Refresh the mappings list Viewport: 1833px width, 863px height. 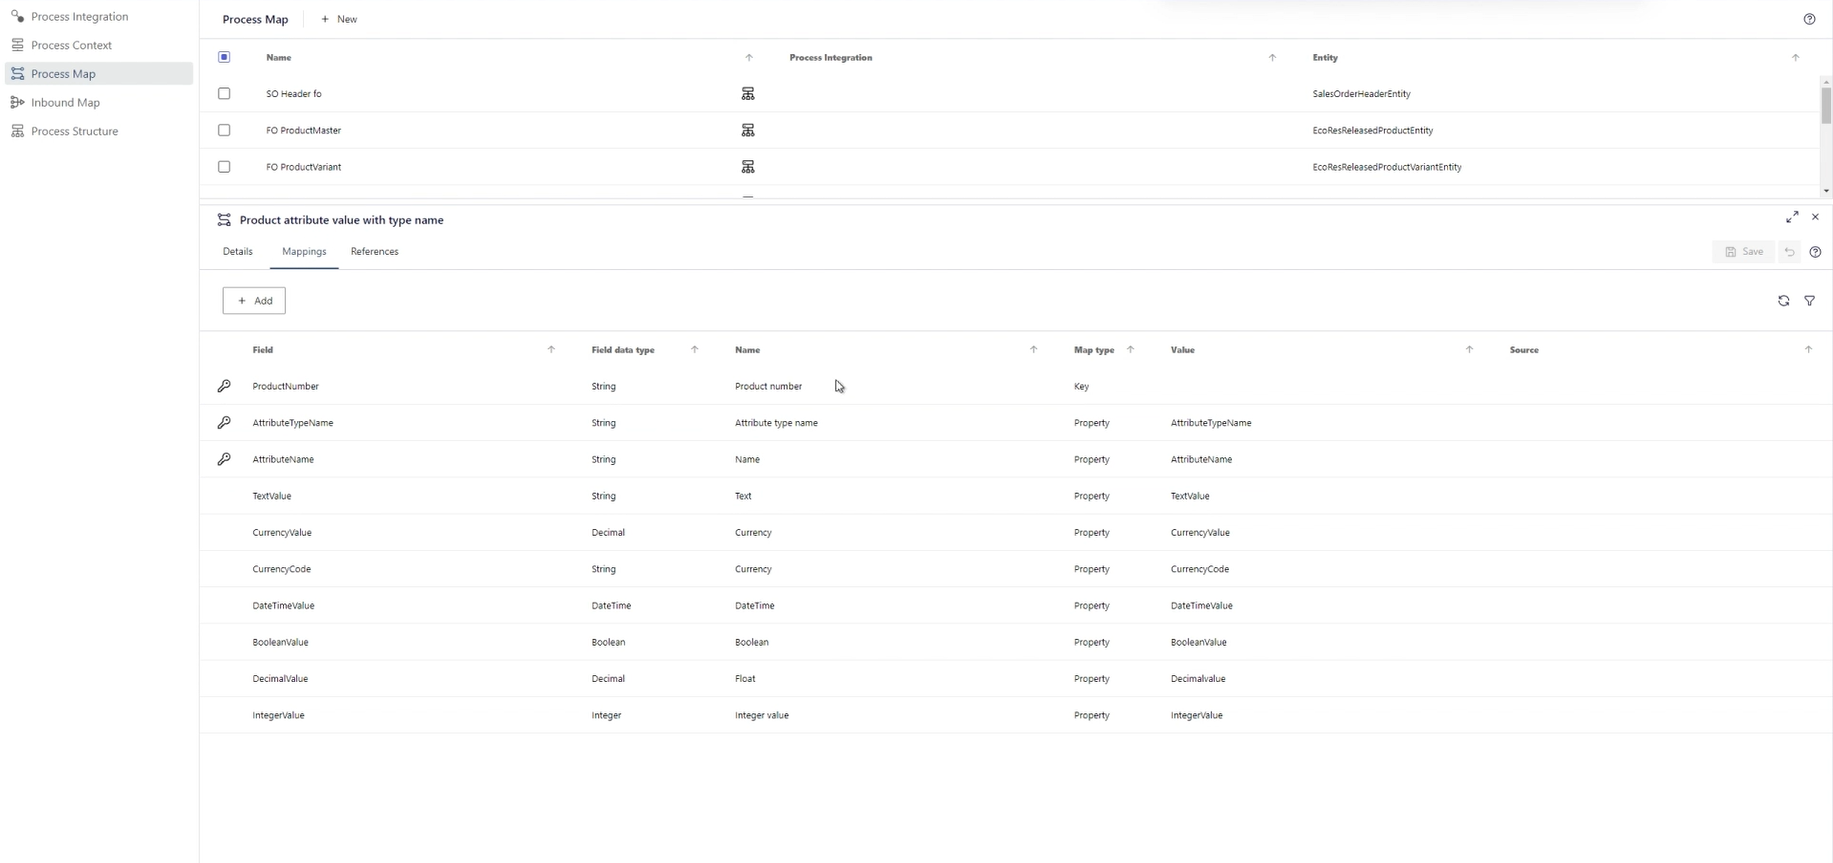click(1783, 301)
